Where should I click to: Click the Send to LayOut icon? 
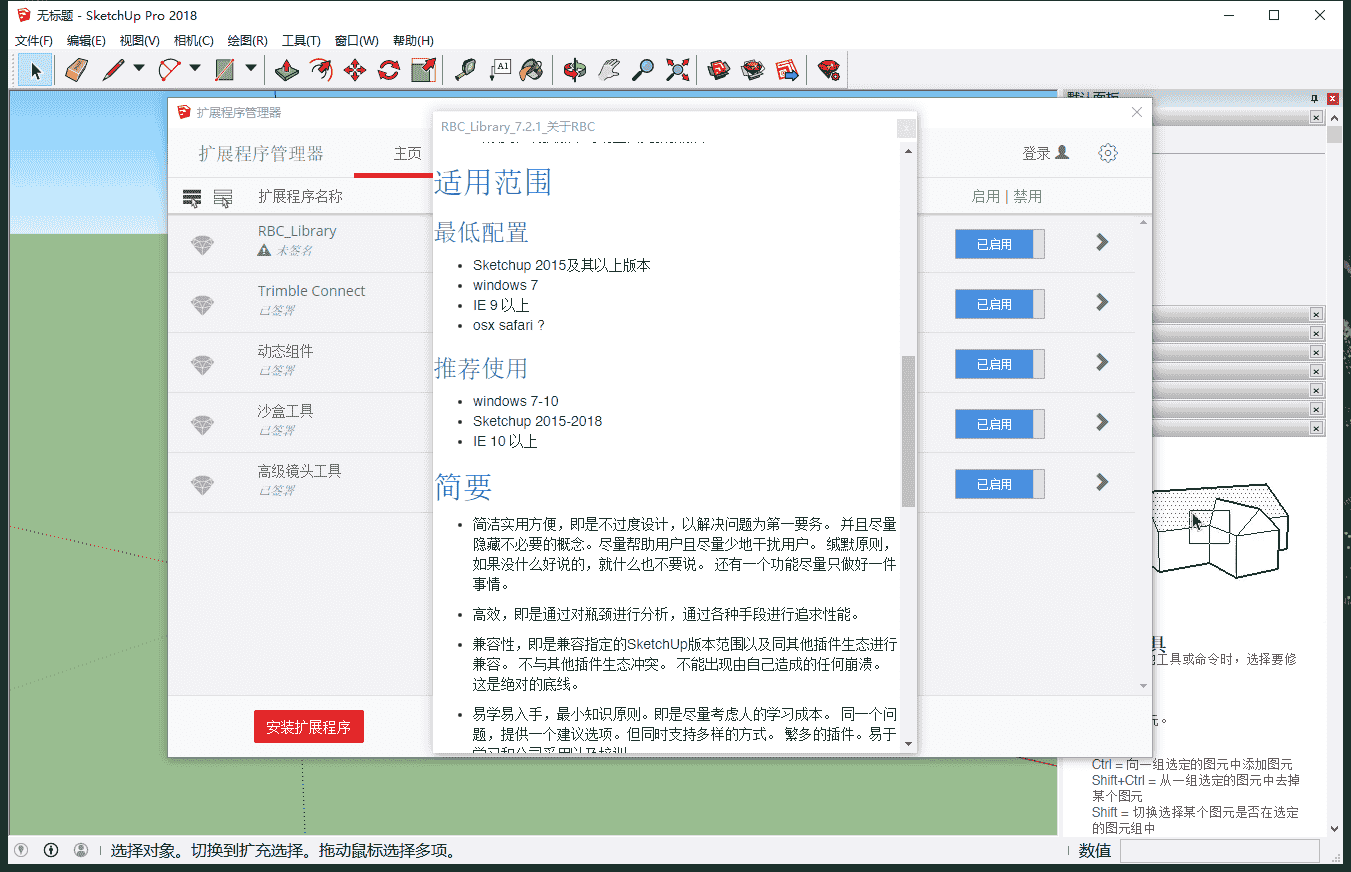point(787,70)
